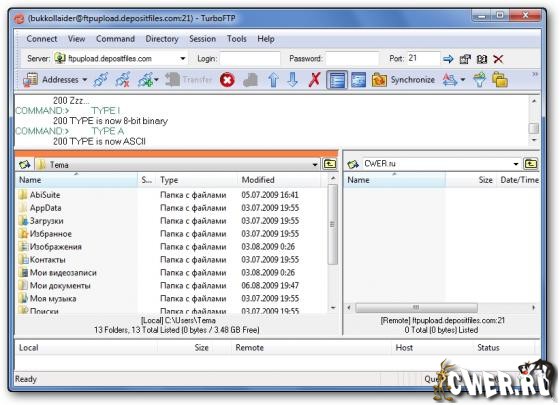Sort remote files by Date/Time column
Image resolution: width=560 pixels, height=405 pixels.
(x=519, y=180)
